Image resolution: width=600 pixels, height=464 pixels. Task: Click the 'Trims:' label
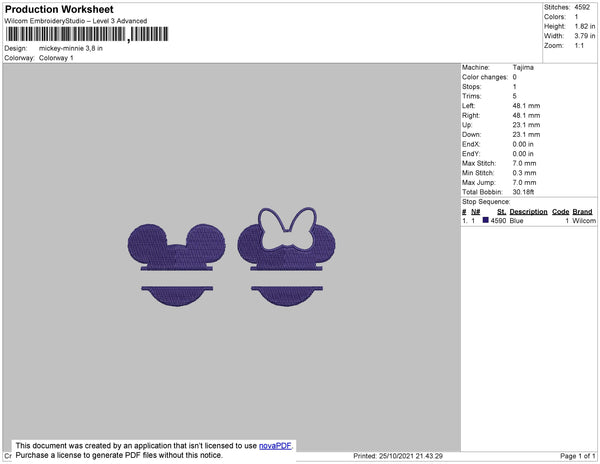coord(471,96)
